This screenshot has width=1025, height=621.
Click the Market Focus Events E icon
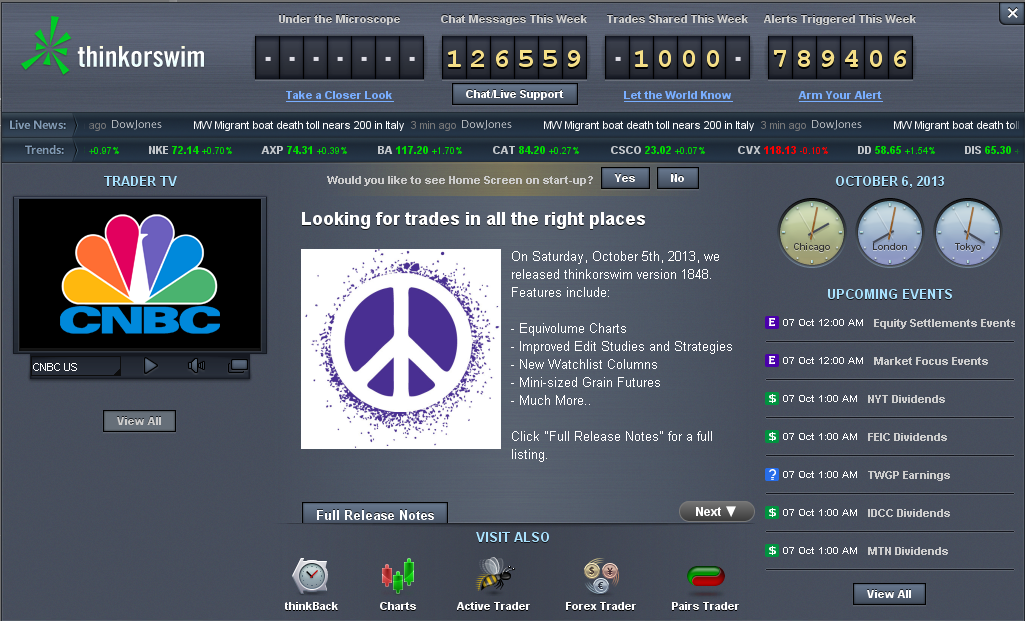point(771,360)
